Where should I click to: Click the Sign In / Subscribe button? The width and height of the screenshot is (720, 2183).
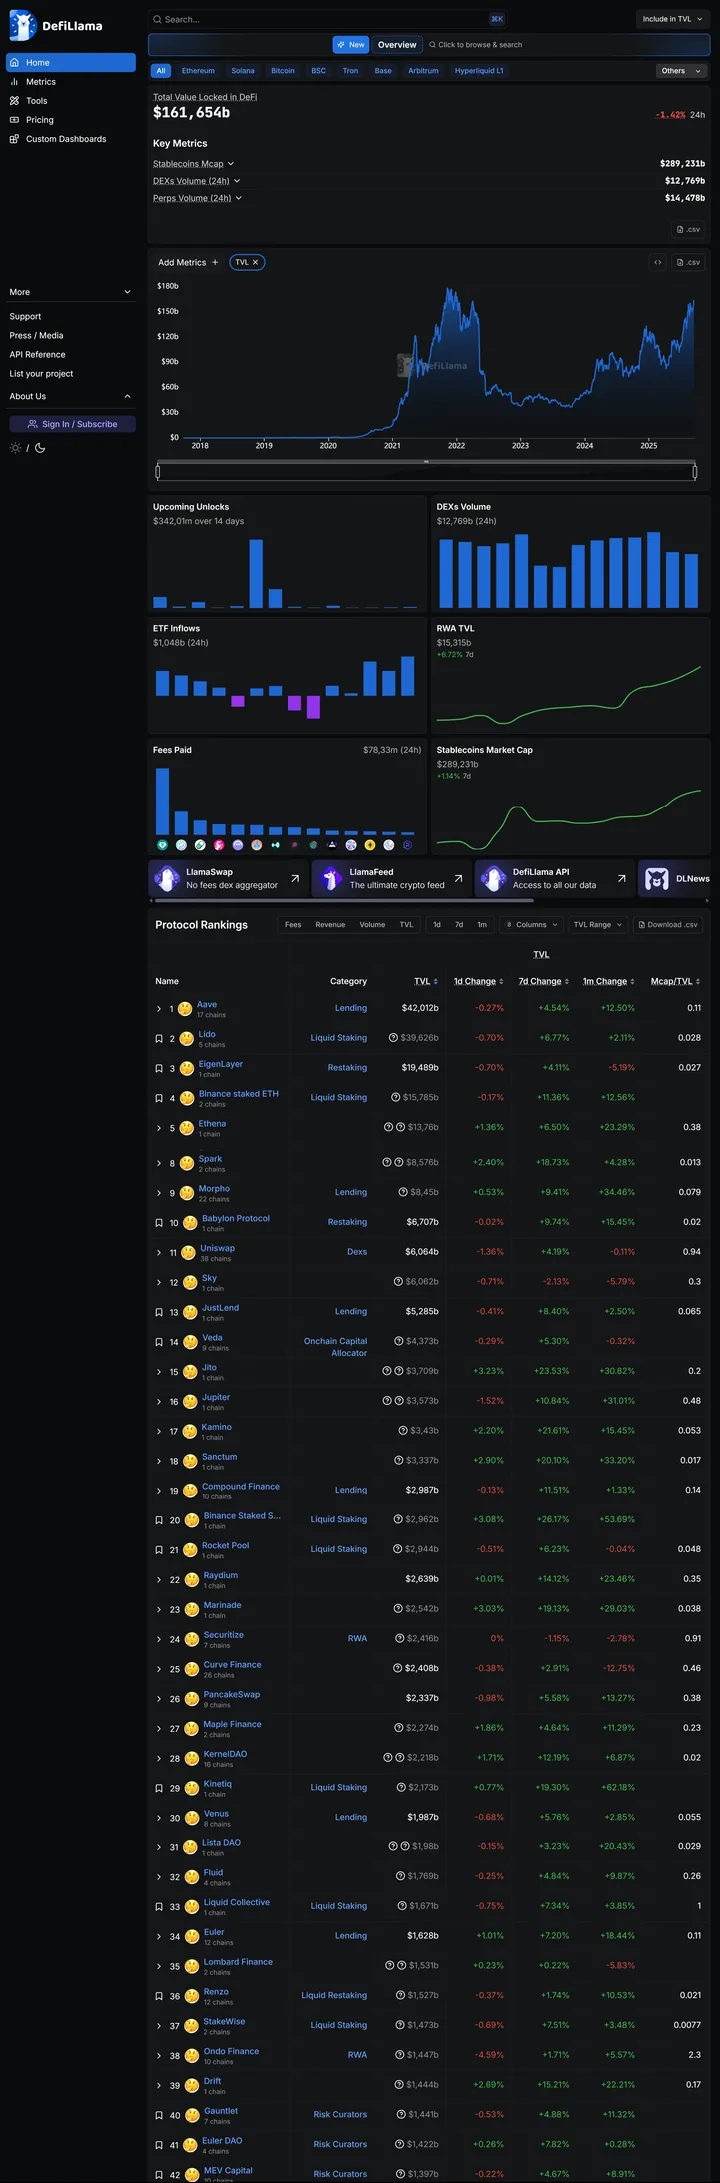(72, 424)
